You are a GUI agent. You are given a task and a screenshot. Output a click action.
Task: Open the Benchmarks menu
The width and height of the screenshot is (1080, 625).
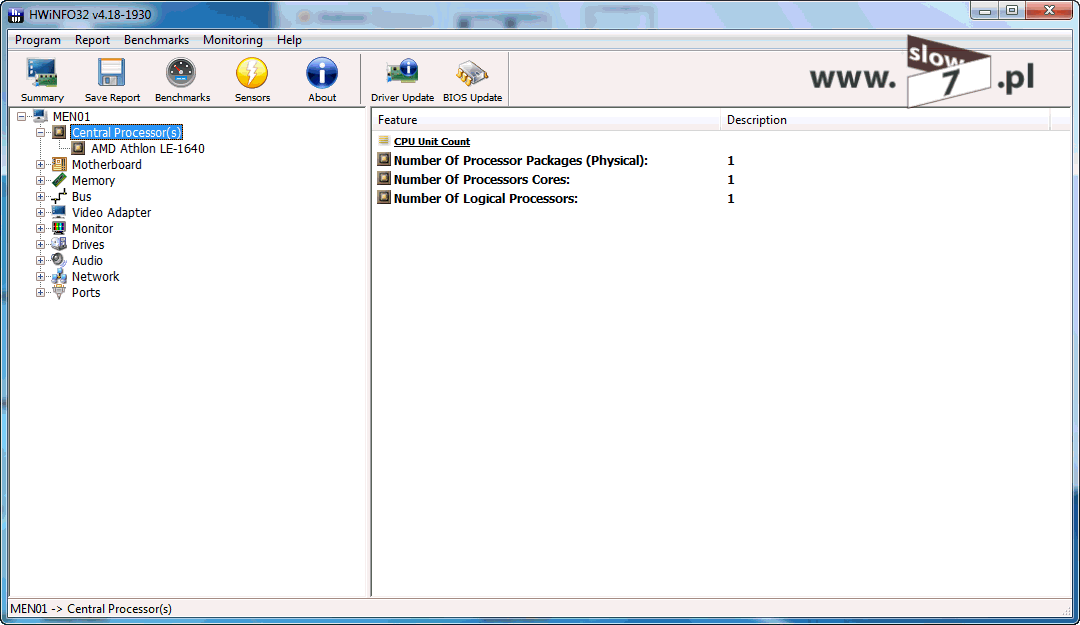point(156,40)
